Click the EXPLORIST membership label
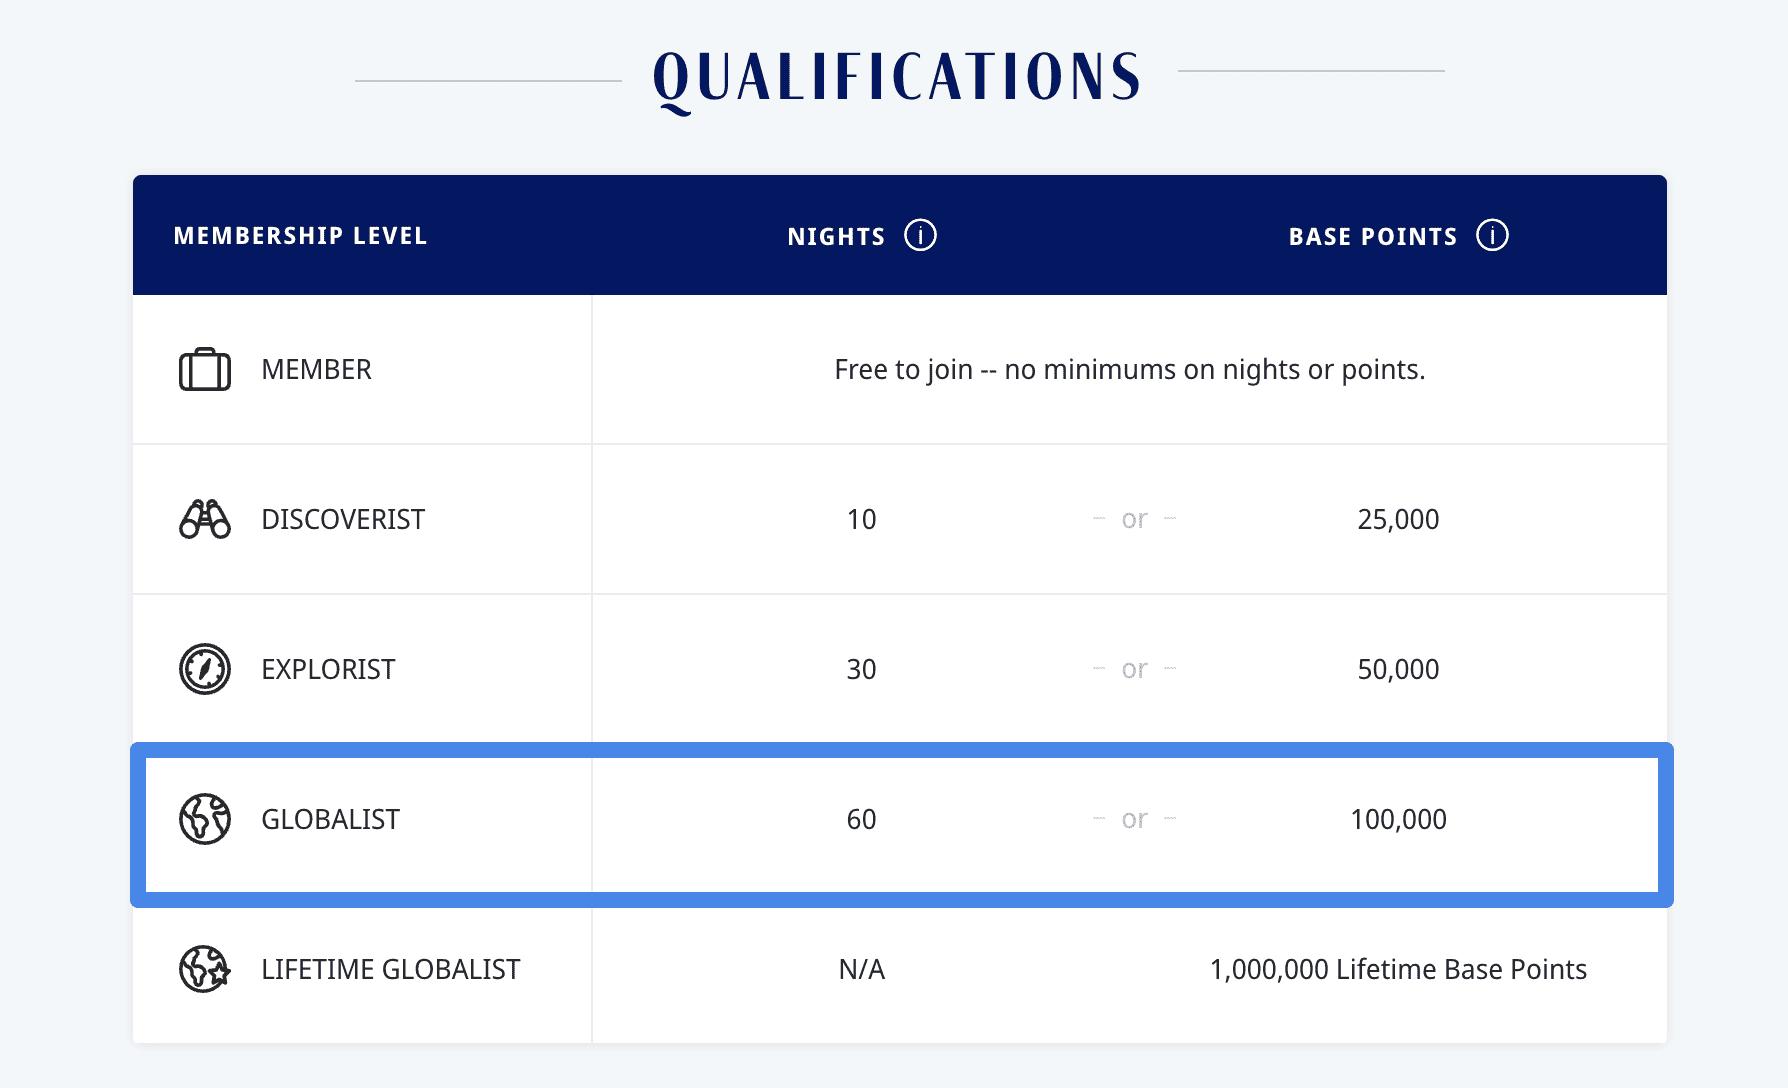The width and height of the screenshot is (1788, 1088). (327, 669)
